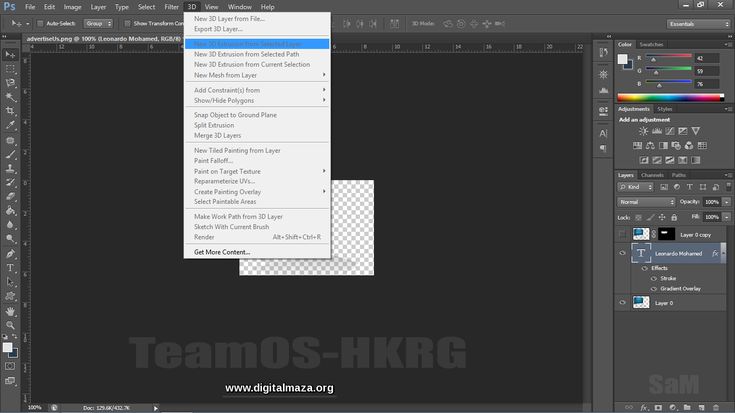Viewport: 735px width, 413px height.
Task: Select the Eyedropper tool
Action: click(x=10, y=125)
